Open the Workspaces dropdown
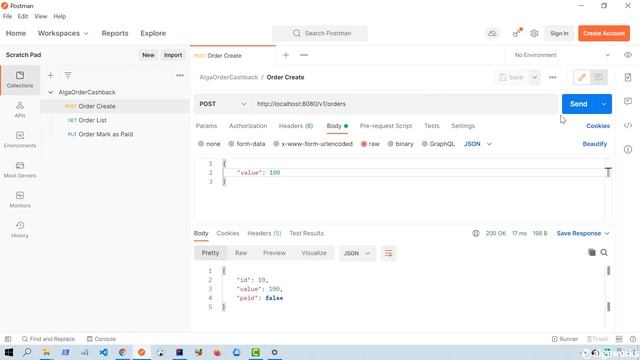This screenshot has width=640, height=360. coord(63,33)
